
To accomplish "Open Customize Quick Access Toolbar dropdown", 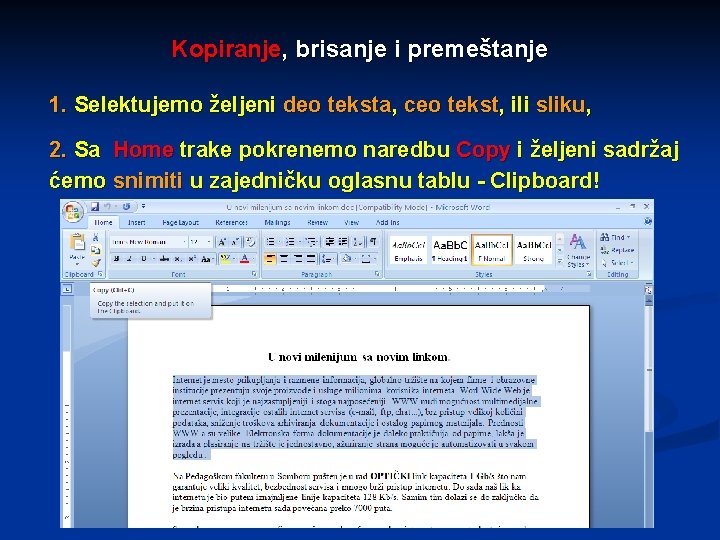I will pos(143,207).
